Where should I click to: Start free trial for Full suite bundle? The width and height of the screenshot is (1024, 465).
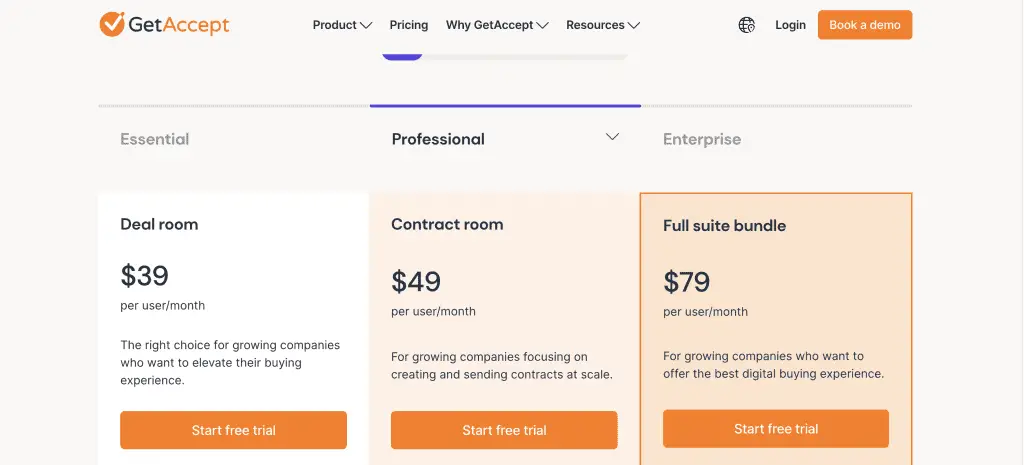776,428
